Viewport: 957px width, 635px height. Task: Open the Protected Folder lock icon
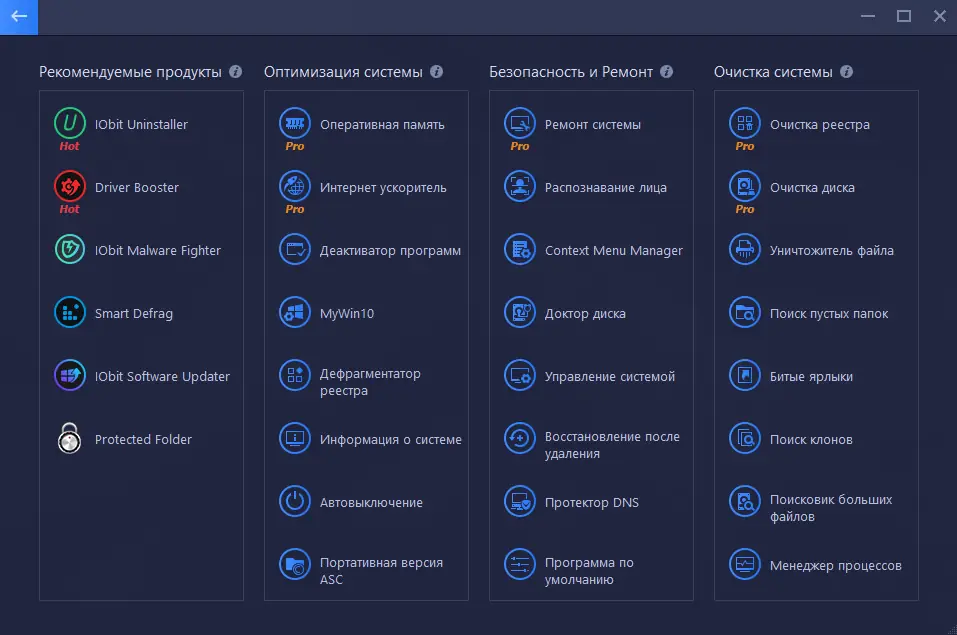point(70,438)
